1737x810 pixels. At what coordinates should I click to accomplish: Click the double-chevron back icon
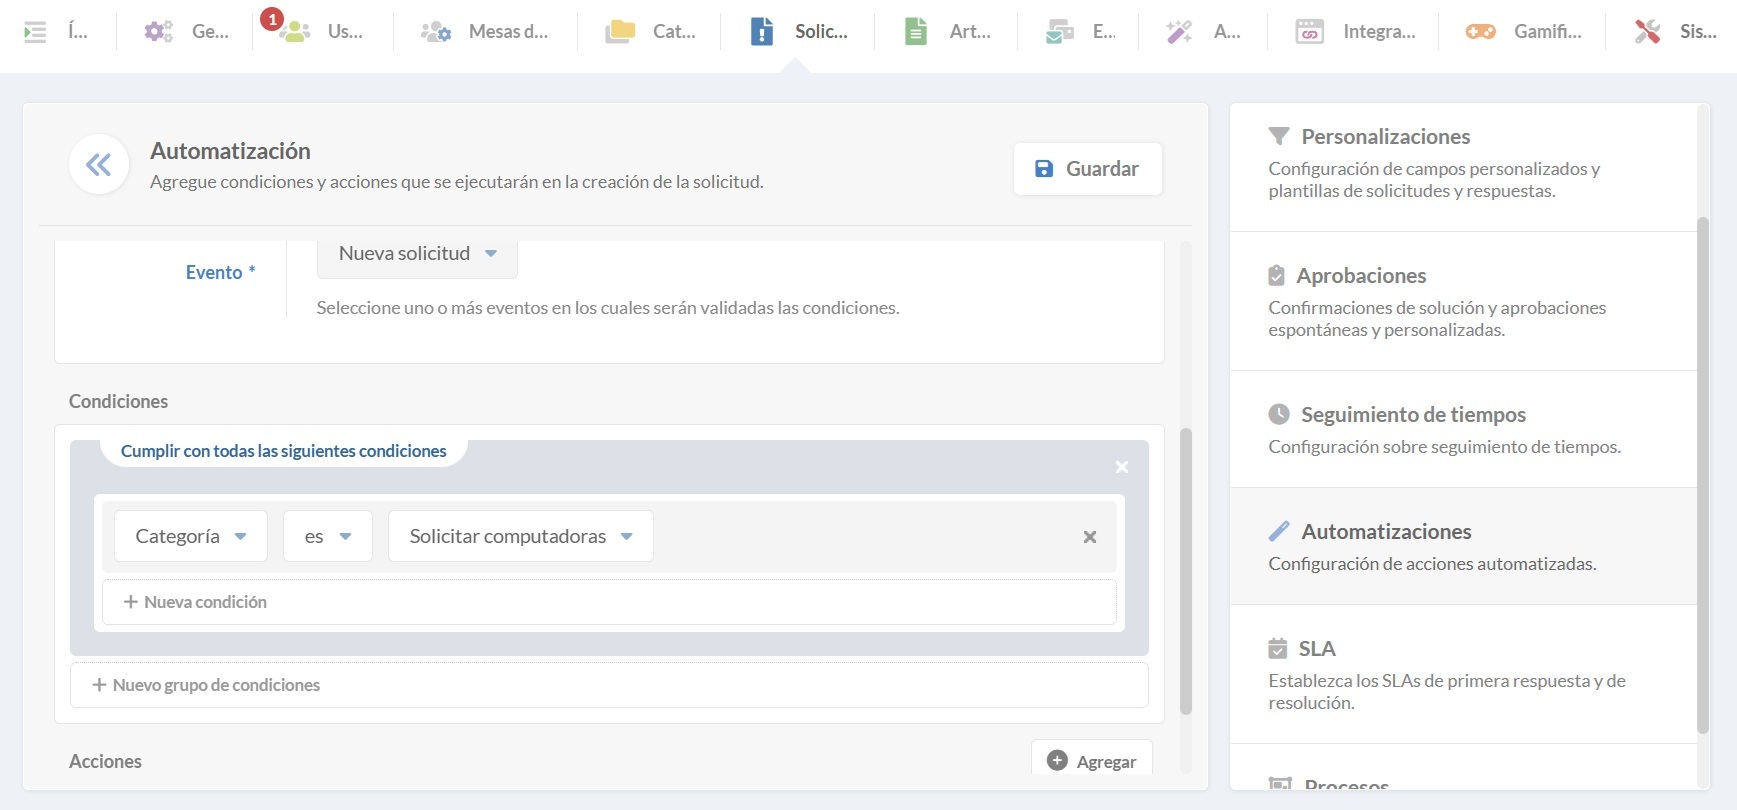click(98, 165)
